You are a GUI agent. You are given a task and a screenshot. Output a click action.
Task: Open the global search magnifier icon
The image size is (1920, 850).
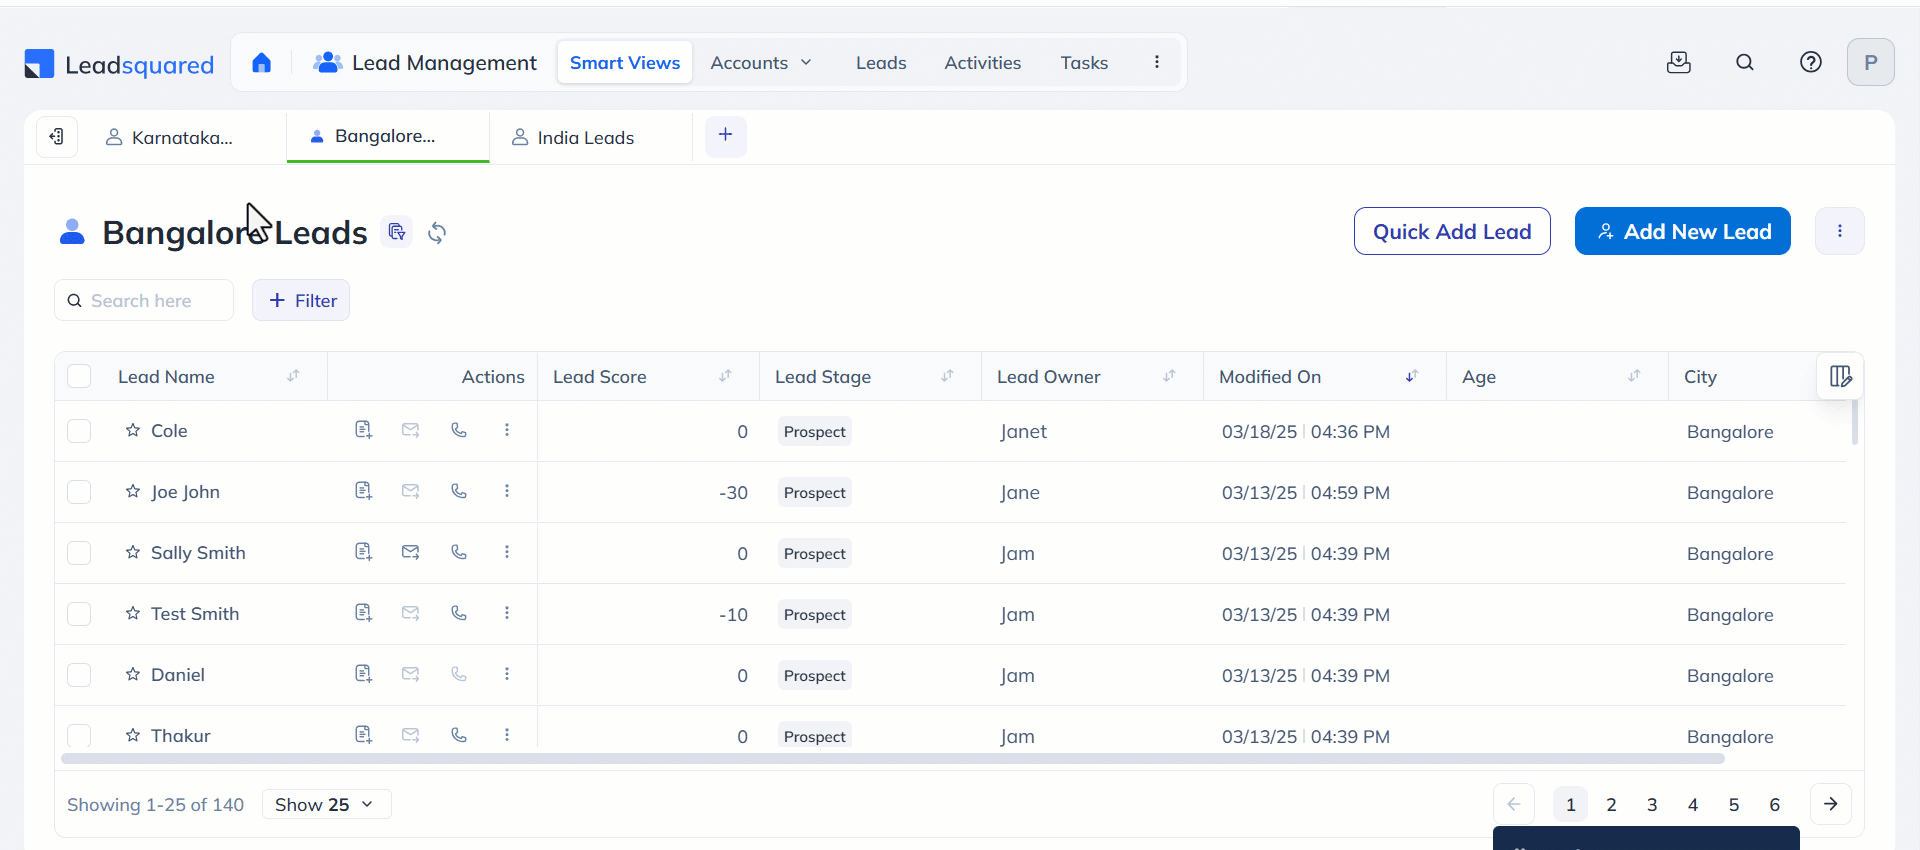(x=1745, y=62)
